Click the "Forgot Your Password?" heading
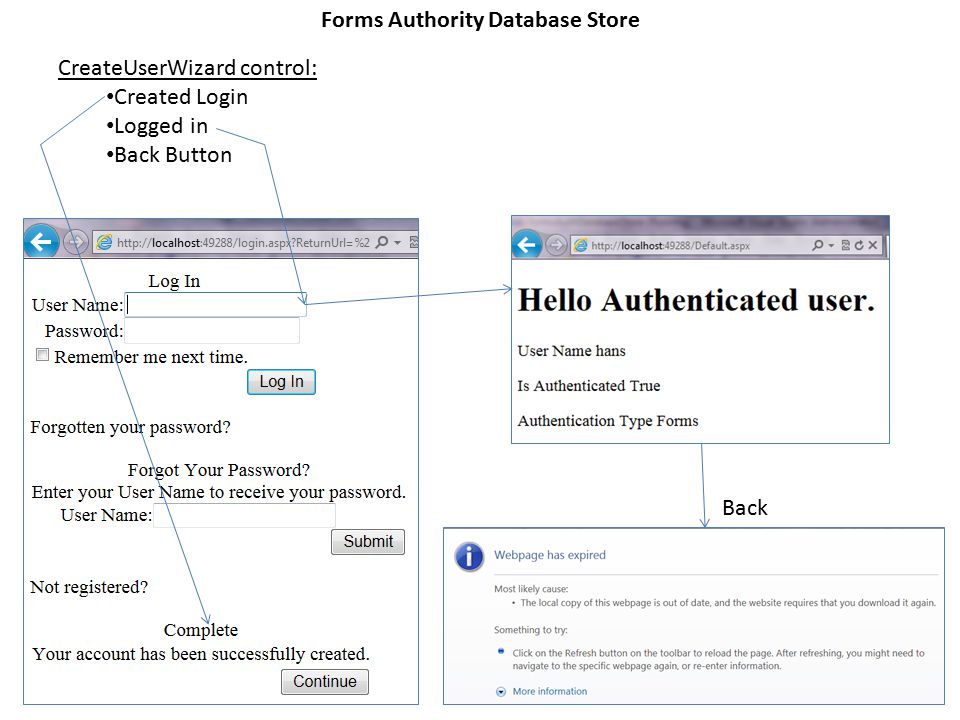This screenshot has width=960, height=720. coord(219,470)
